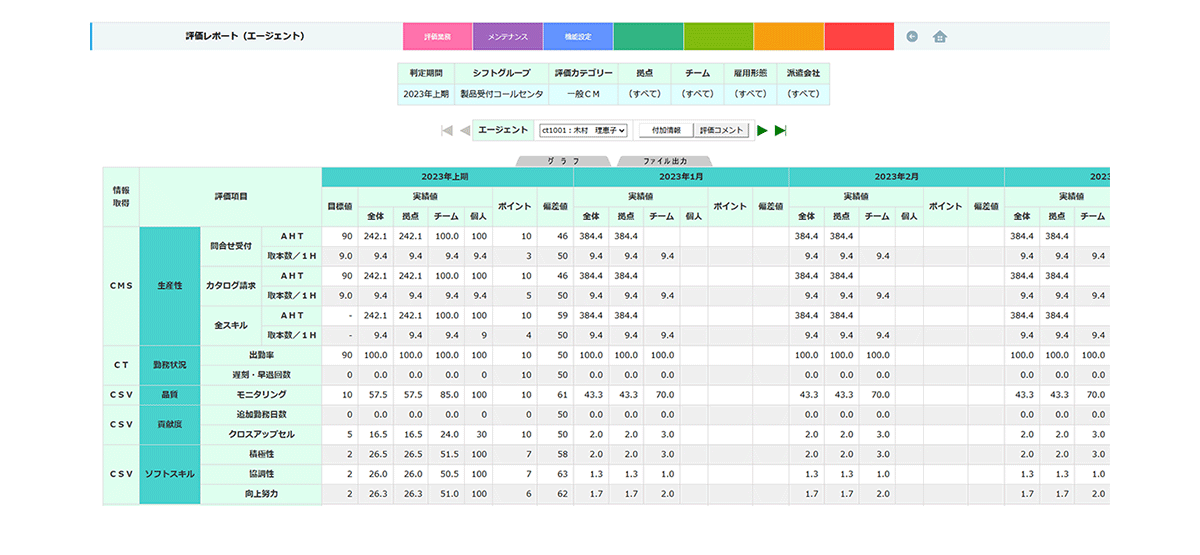
Task: Click the CMS 情報取得 cell
Action: coord(121,285)
